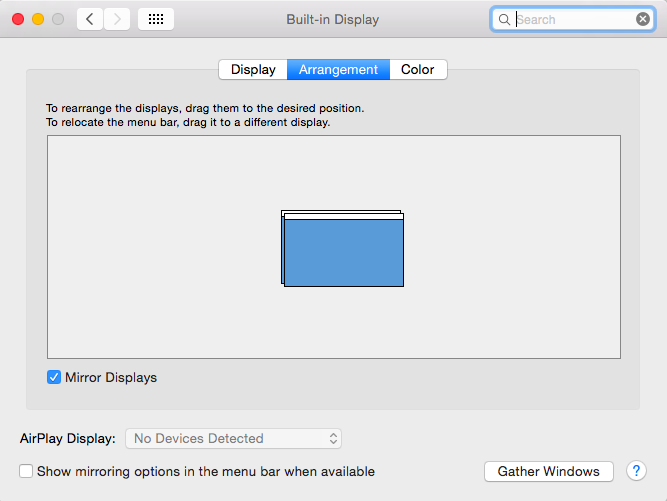The width and height of the screenshot is (667, 501).
Task: Go back to the previous preference pane
Action: tap(90, 19)
